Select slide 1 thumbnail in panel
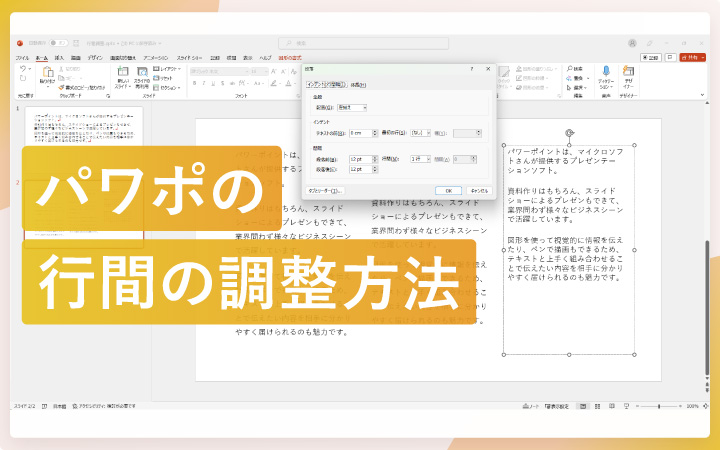720x450 pixels. pyautogui.click(x=84, y=126)
